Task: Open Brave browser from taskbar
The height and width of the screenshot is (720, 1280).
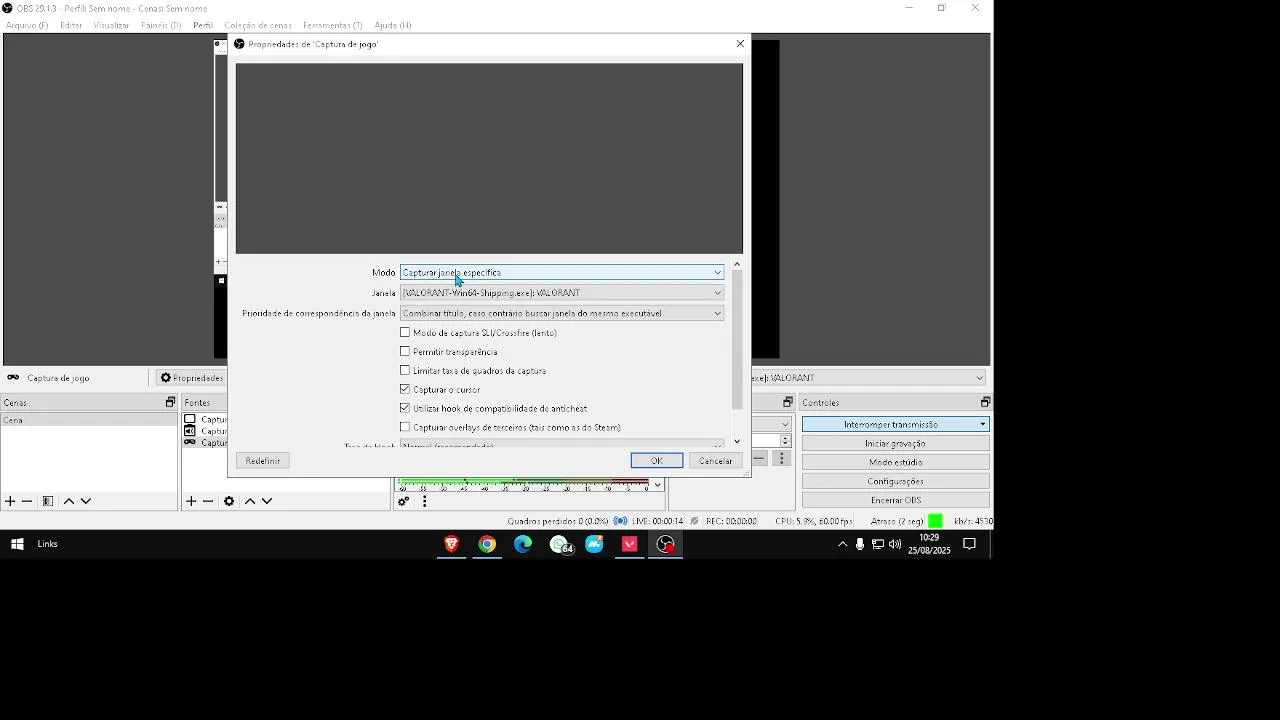Action: pos(451,544)
